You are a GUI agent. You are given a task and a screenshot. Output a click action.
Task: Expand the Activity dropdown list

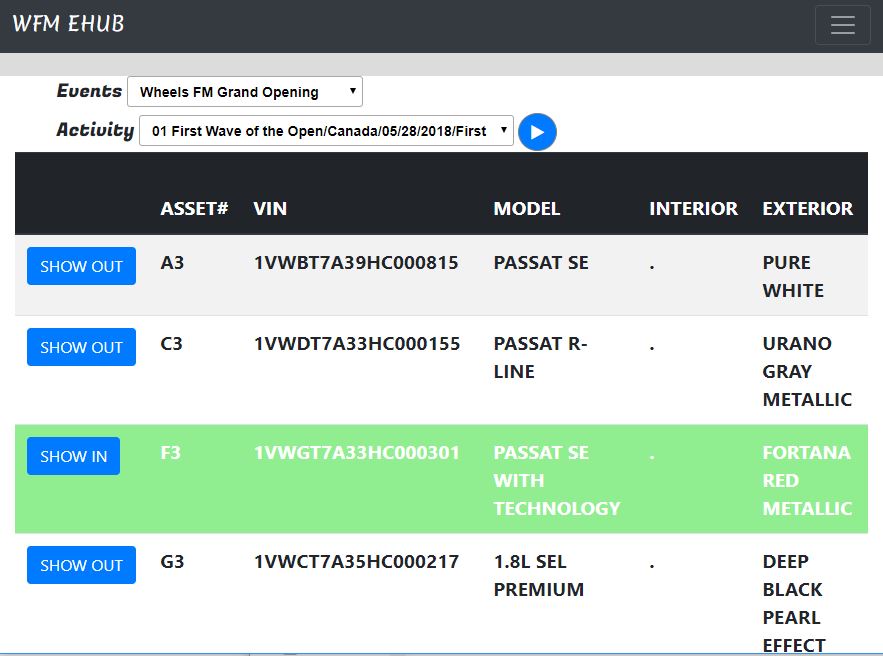point(326,131)
